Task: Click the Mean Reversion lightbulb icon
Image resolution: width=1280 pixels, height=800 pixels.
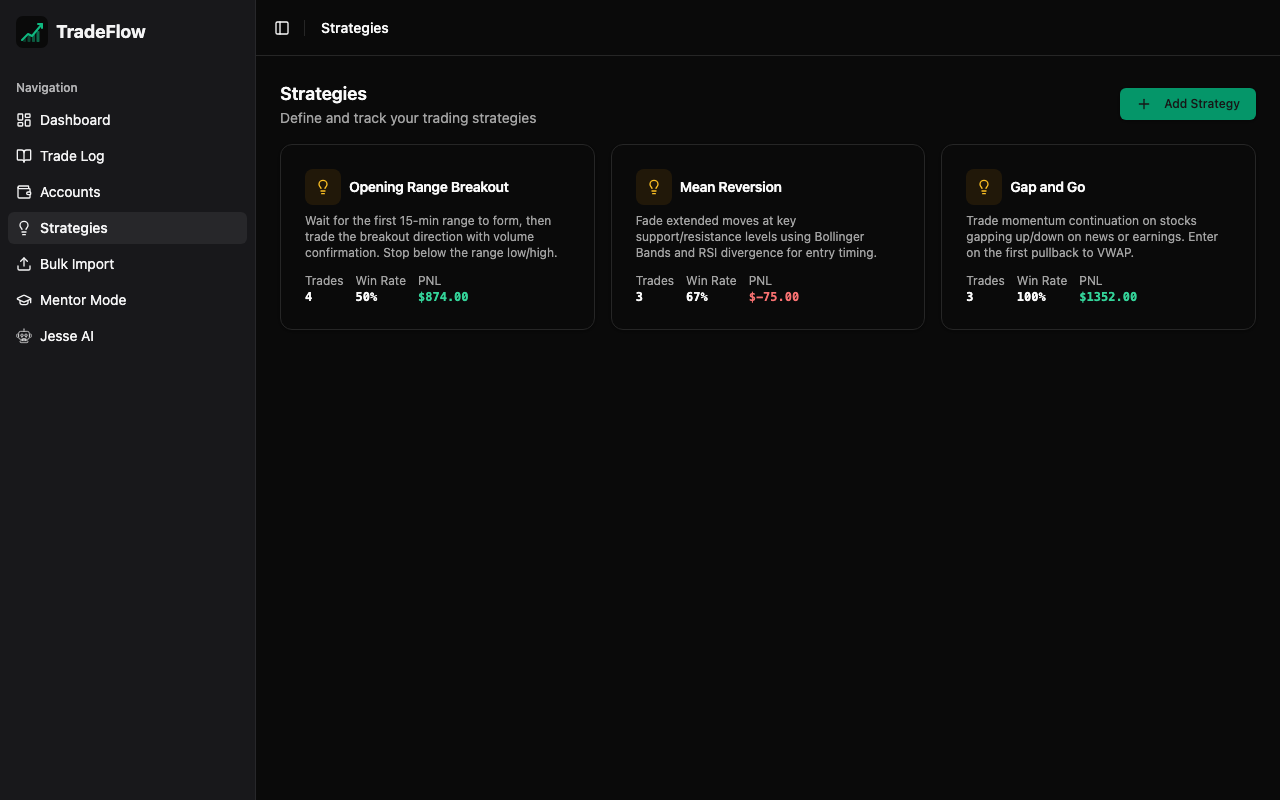Action: pos(654,187)
